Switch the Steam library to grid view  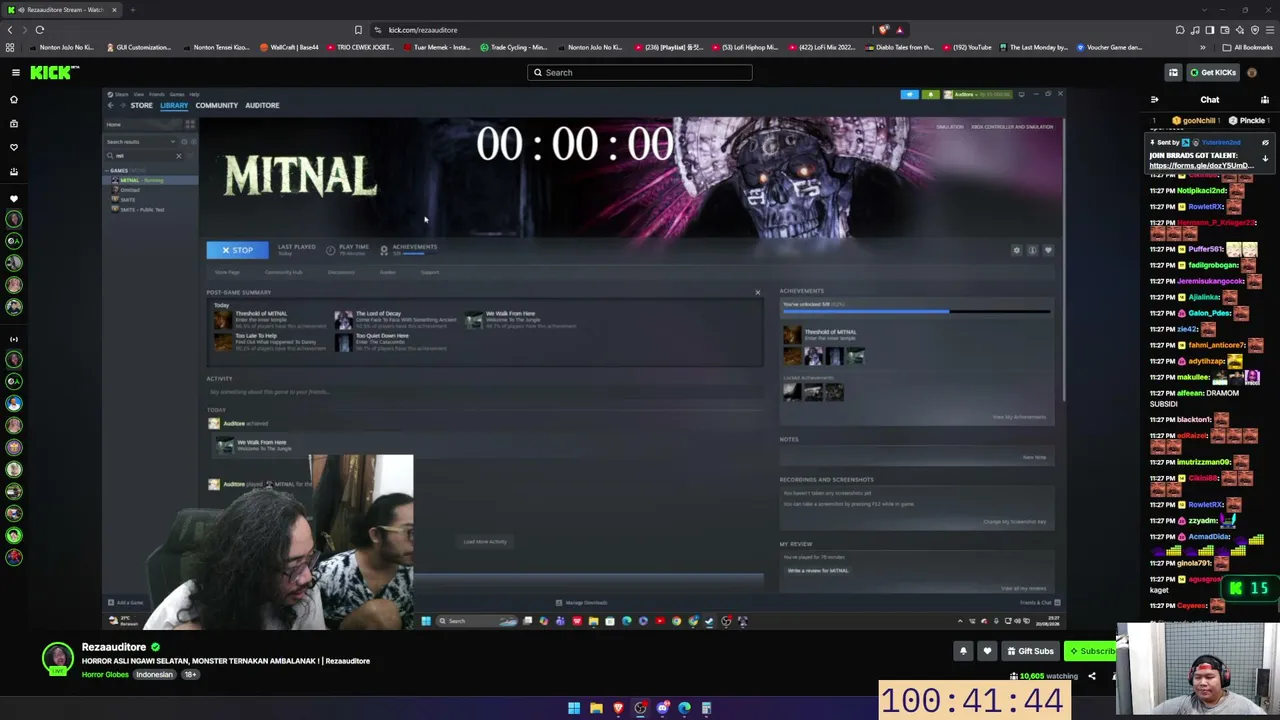[189, 124]
